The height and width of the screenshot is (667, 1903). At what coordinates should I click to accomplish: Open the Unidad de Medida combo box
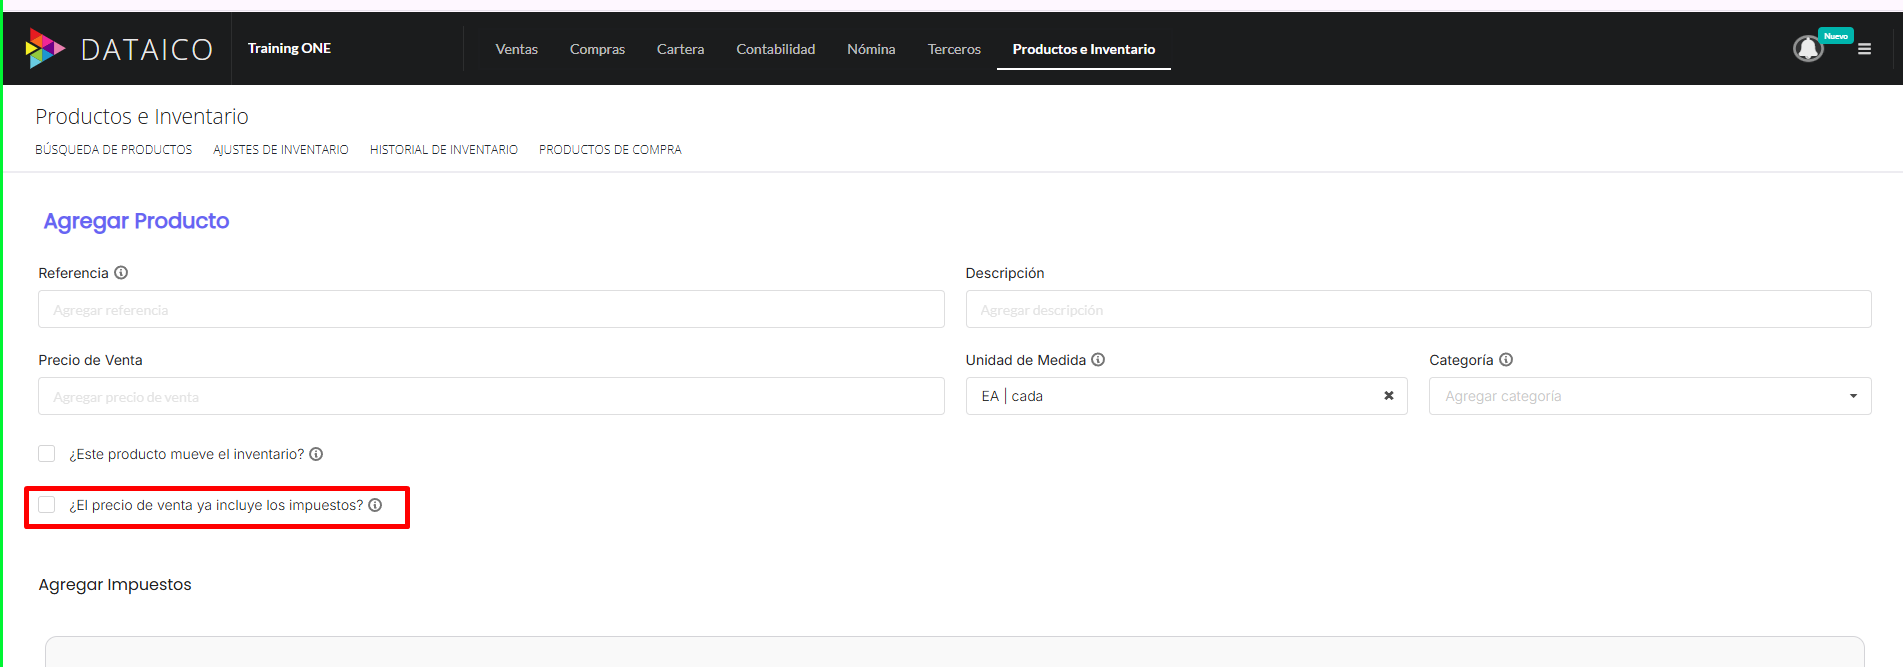(1170, 396)
